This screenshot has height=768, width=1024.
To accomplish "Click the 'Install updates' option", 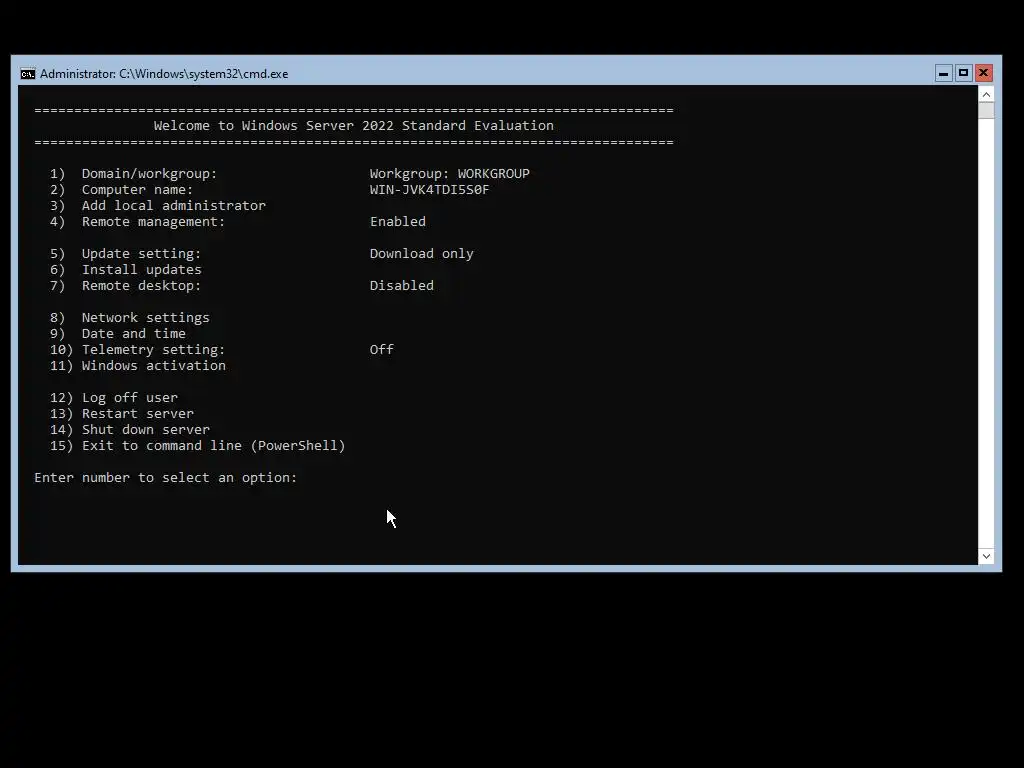I will coord(125,270).
